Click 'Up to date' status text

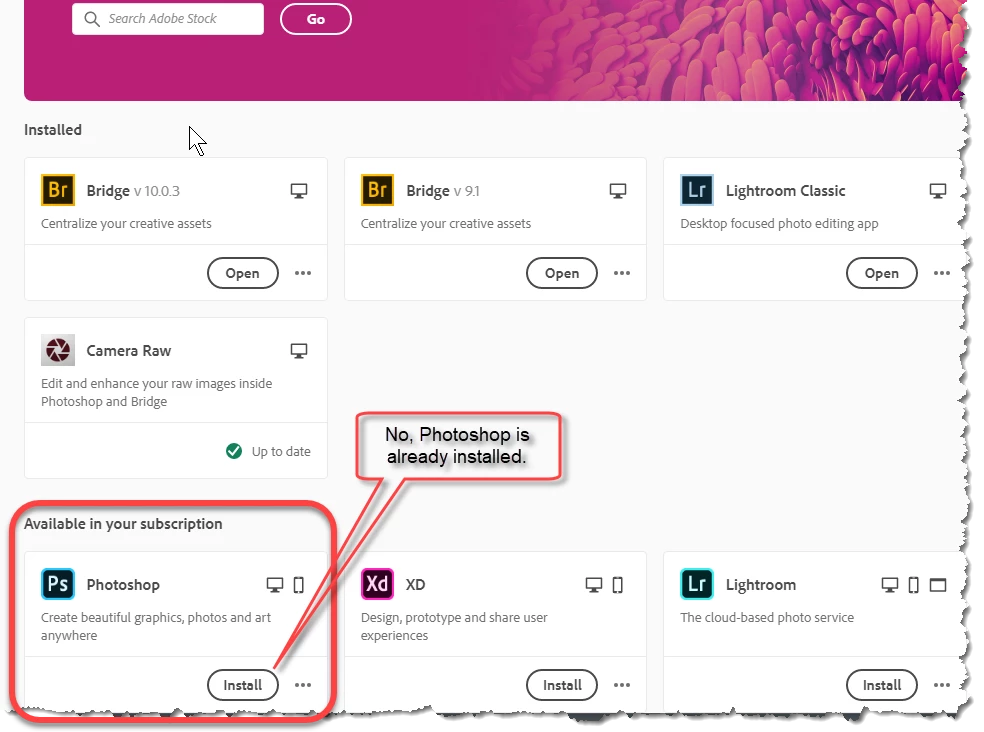(281, 451)
